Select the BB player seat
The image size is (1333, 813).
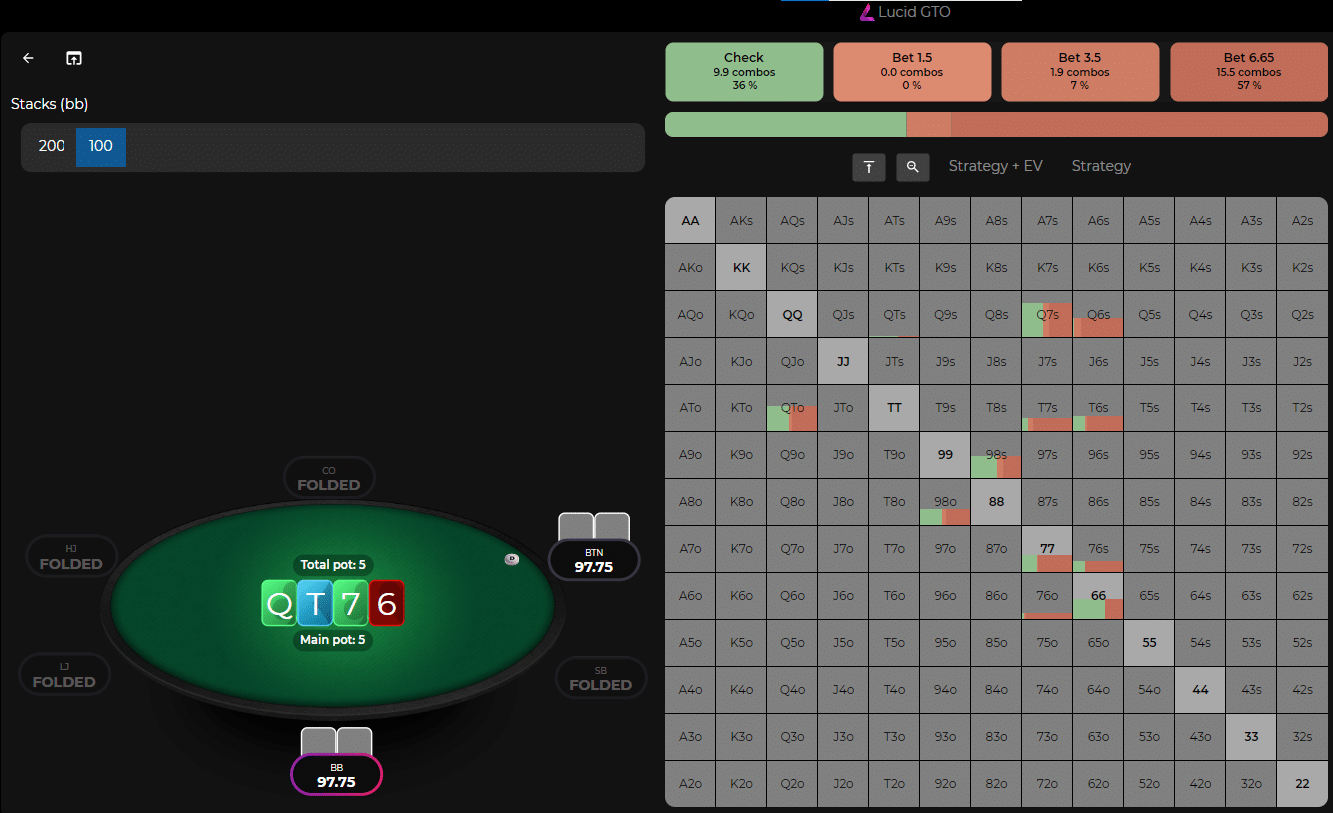336,774
